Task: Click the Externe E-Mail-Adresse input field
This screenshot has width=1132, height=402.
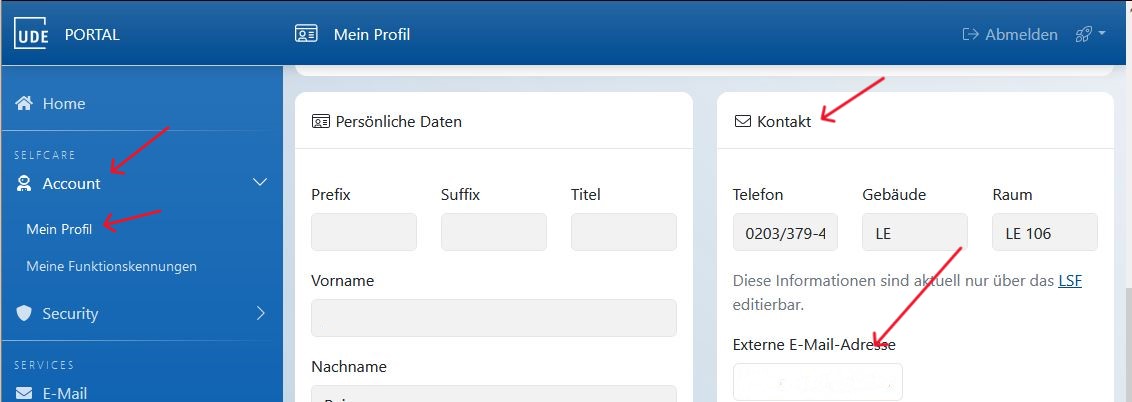Action: click(817, 381)
